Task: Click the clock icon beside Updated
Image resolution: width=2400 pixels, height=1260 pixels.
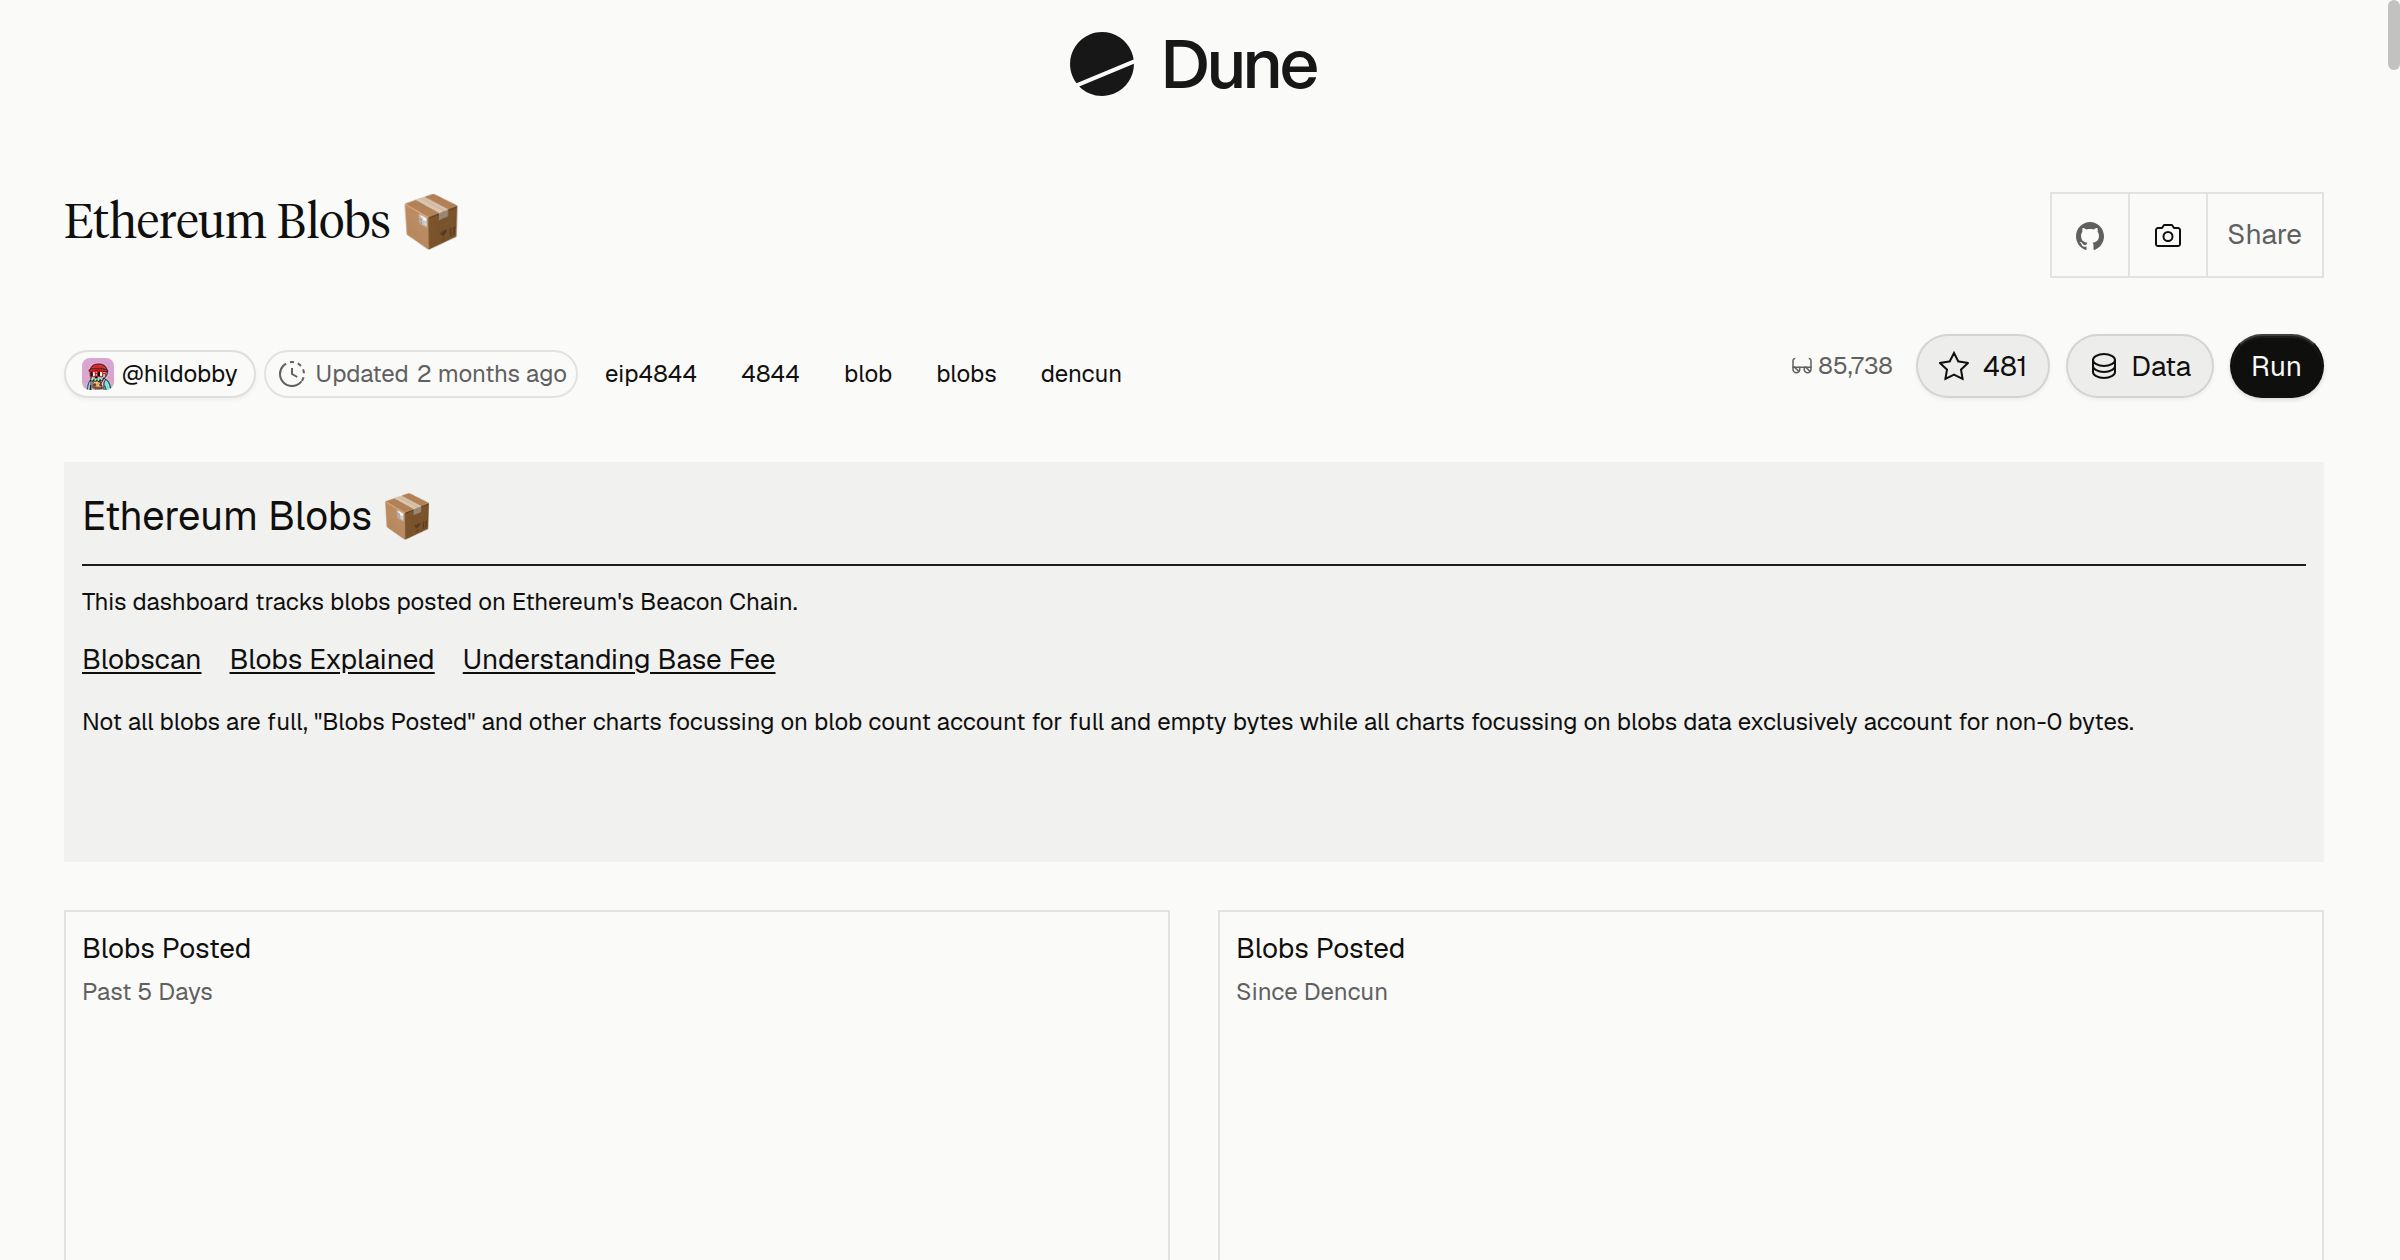Action: point(292,374)
